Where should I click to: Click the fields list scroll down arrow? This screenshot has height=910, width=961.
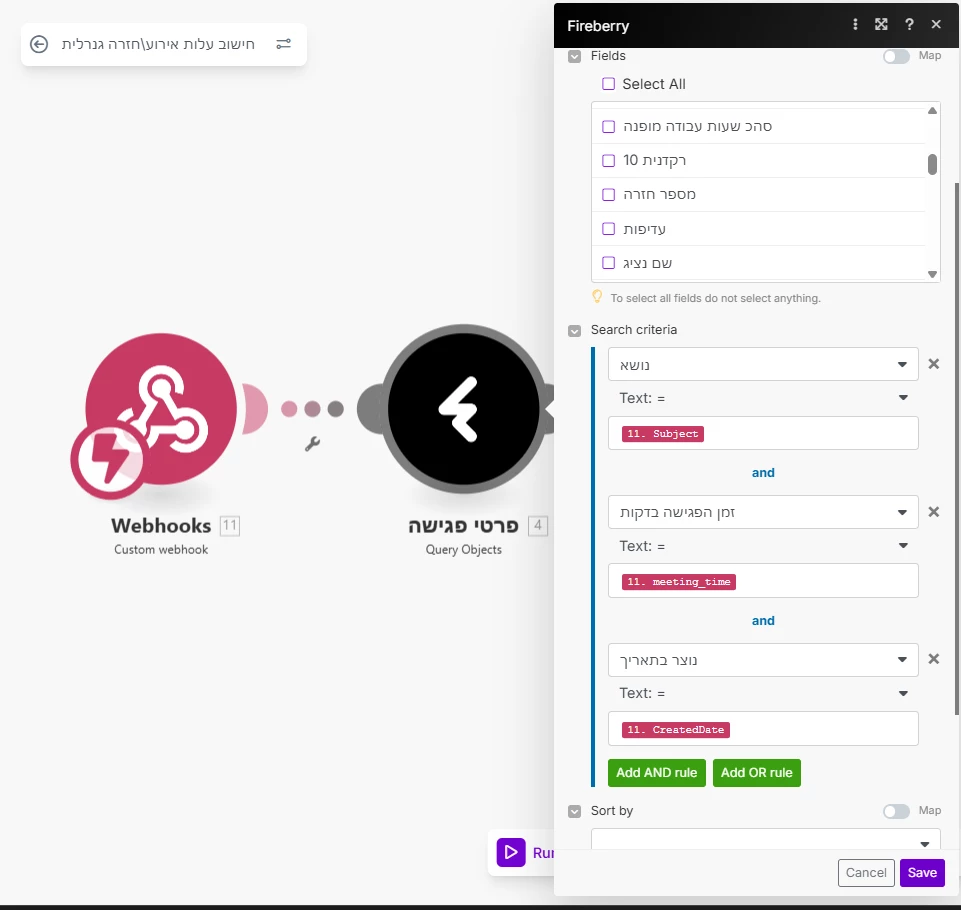point(932,275)
